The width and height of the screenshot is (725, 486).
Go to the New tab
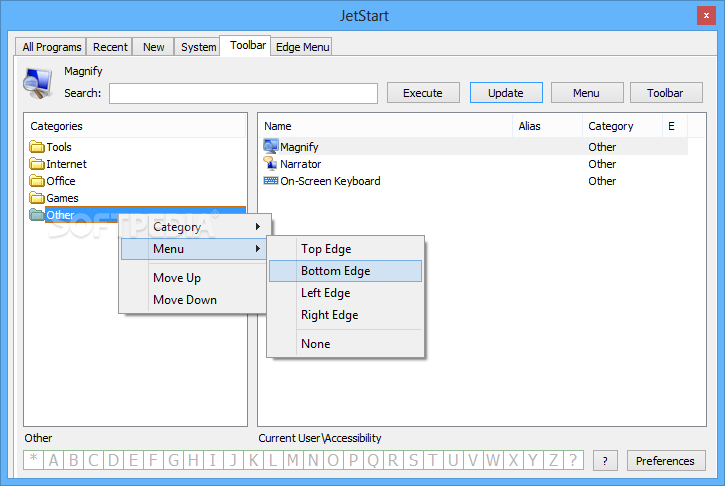point(154,47)
